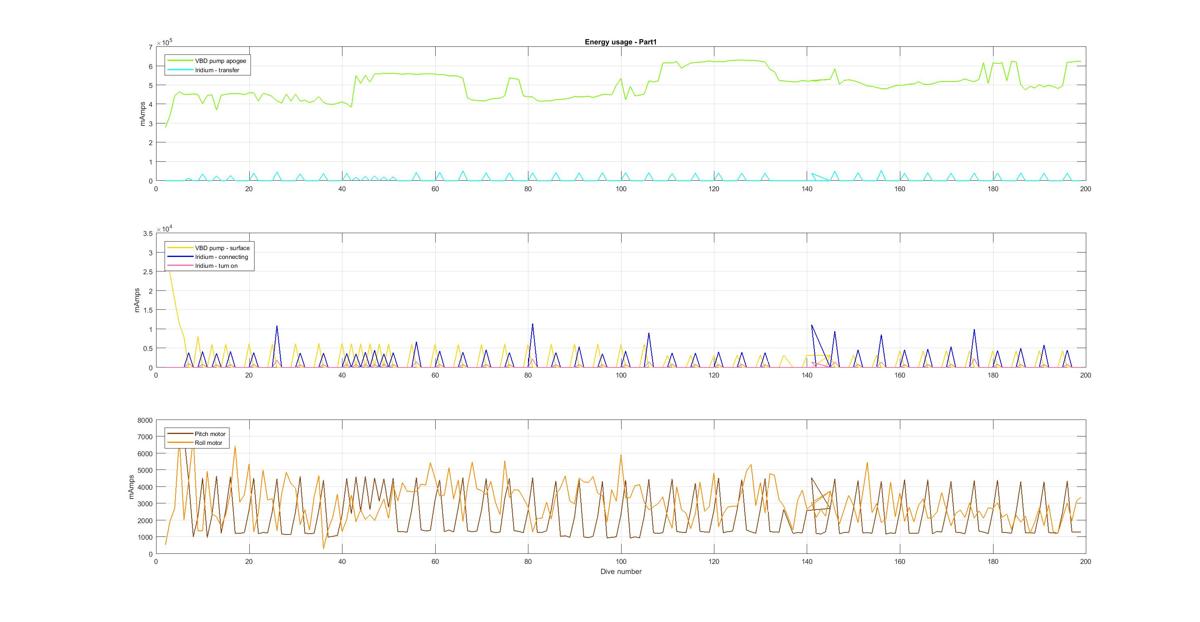Select 'Iridium - turn on' legend entry
This screenshot has width=1200, height=622.
click(x=217, y=265)
